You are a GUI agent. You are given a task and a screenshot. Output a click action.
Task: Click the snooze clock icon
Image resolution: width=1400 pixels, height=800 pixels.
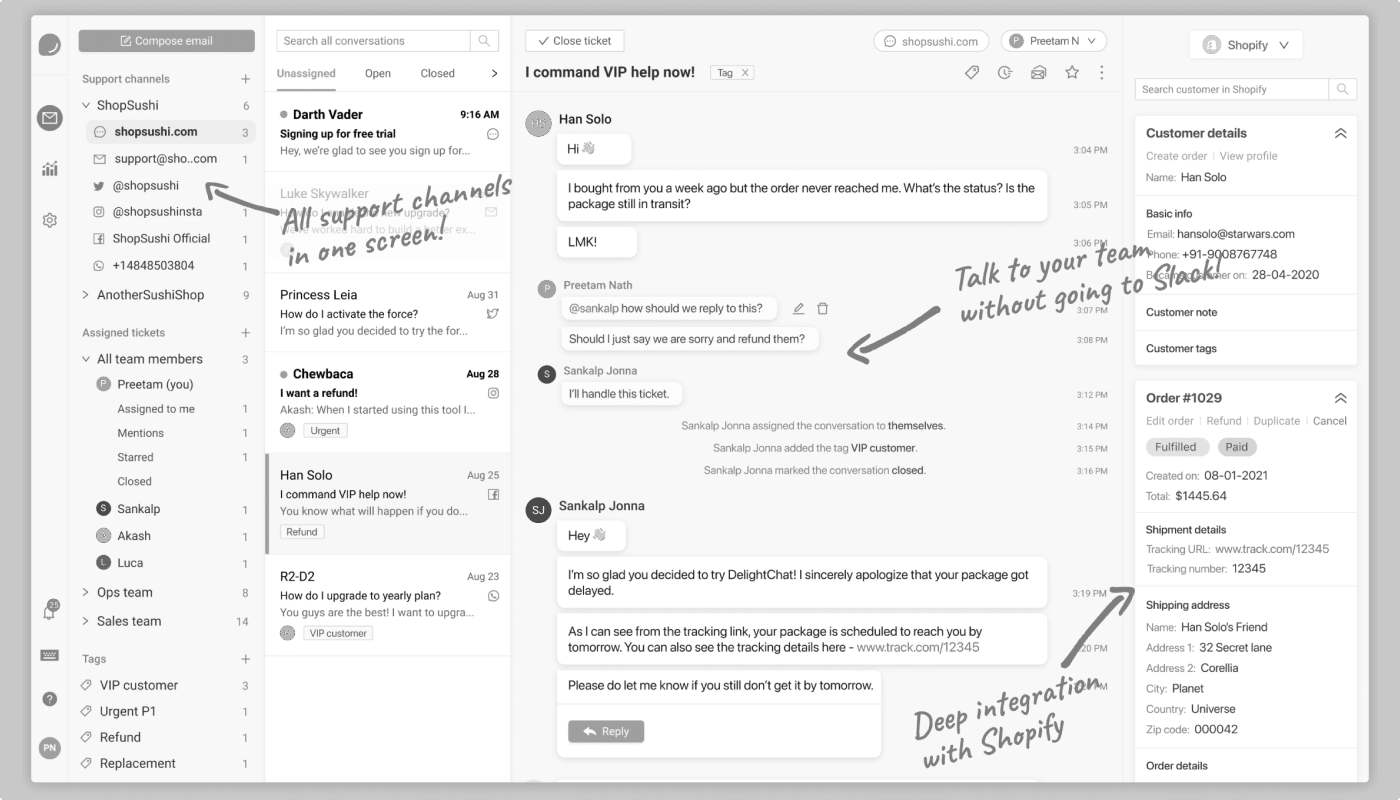coord(1004,72)
